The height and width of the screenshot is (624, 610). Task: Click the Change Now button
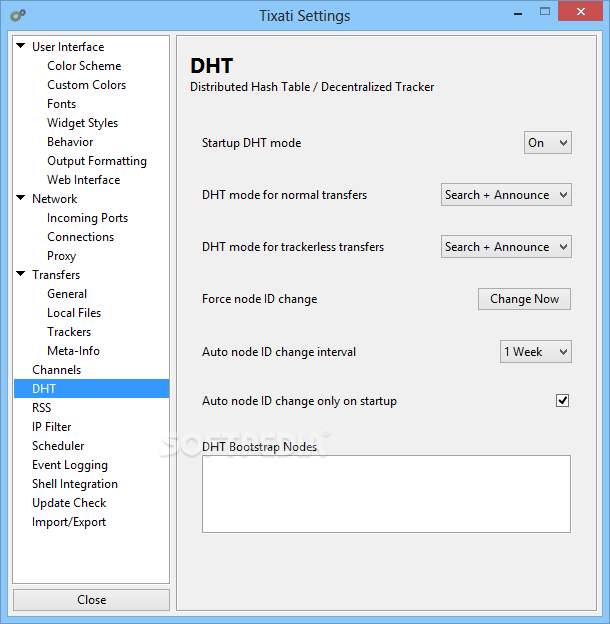[524, 299]
